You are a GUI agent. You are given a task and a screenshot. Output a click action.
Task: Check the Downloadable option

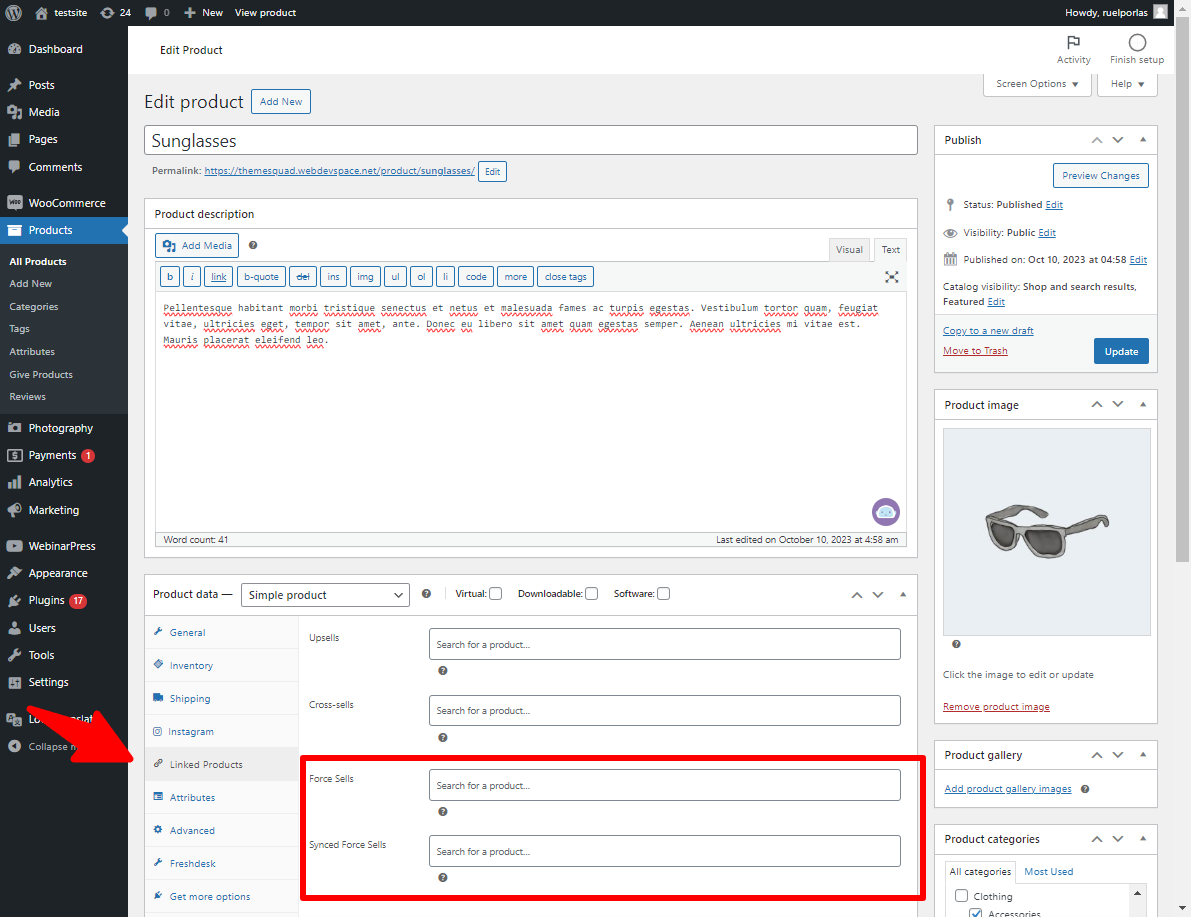click(x=591, y=593)
